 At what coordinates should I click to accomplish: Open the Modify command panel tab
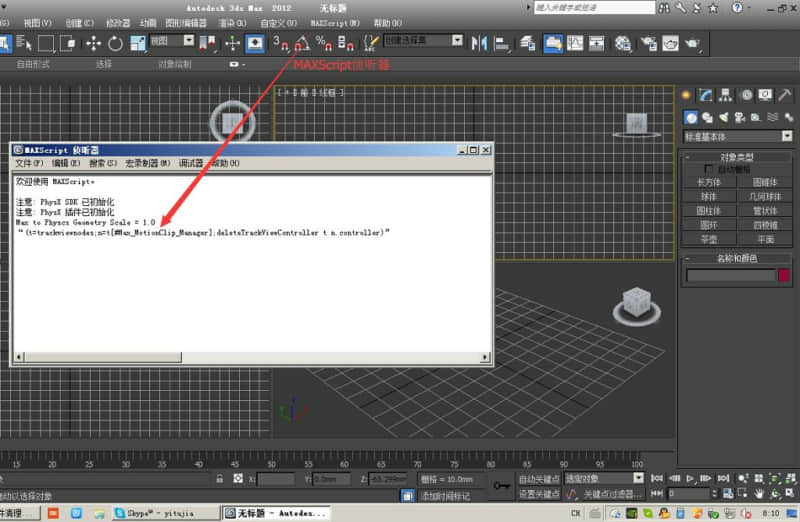(706, 95)
